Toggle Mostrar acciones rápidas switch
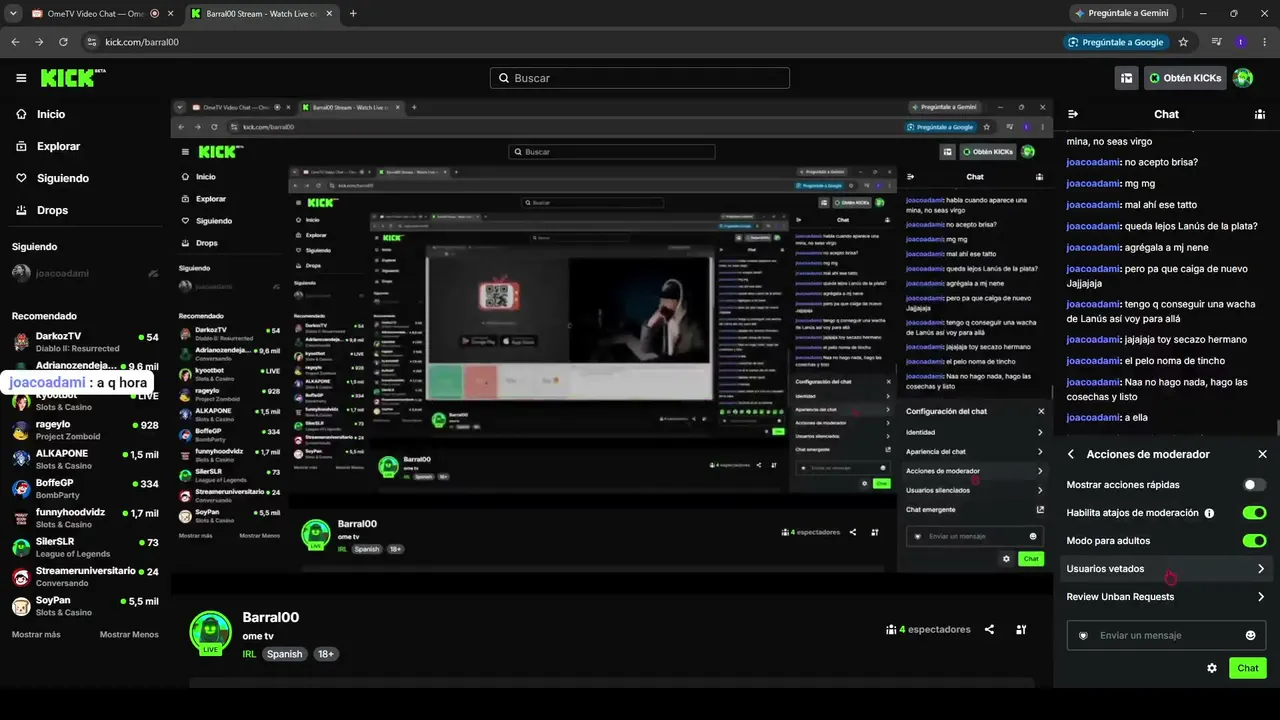The height and width of the screenshot is (720, 1280). pos(1254,485)
